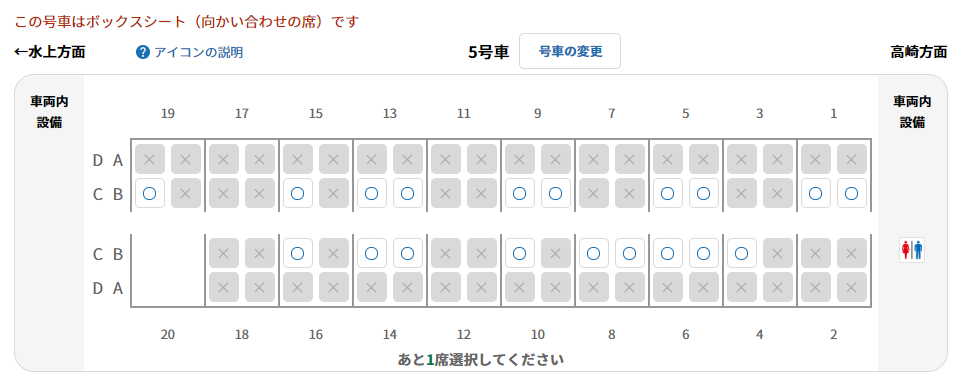Select available seat 16C

click(298, 253)
